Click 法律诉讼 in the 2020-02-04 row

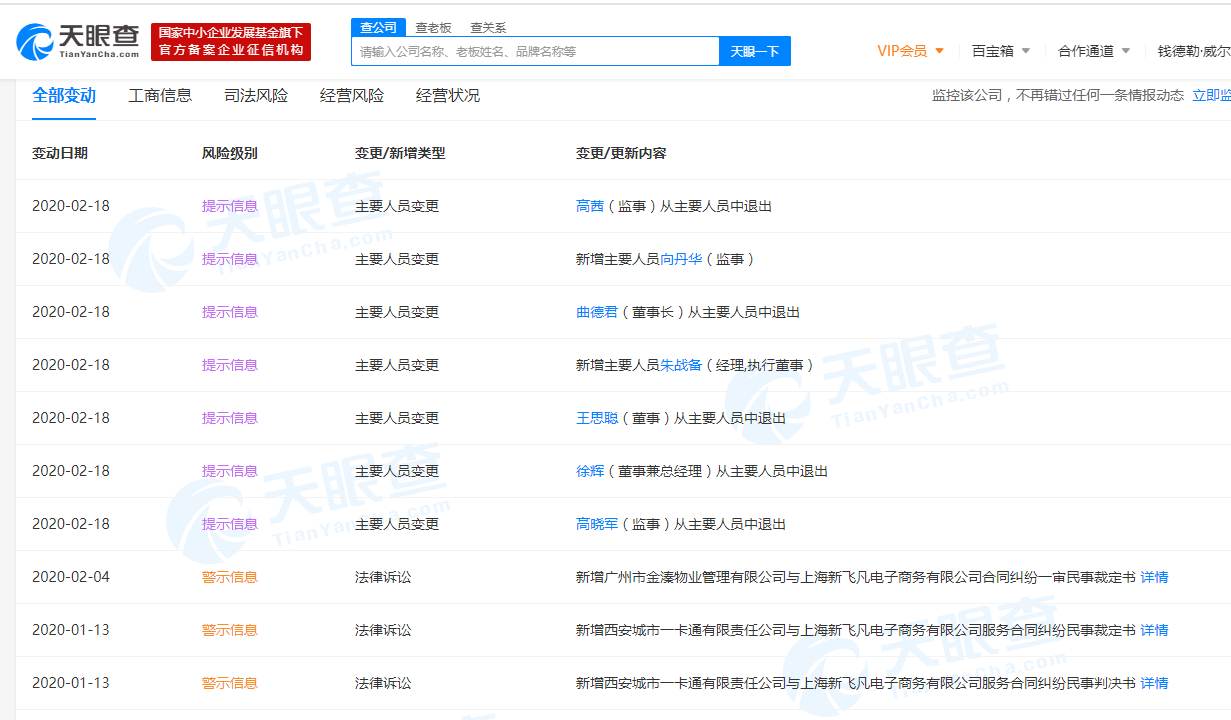[383, 577]
